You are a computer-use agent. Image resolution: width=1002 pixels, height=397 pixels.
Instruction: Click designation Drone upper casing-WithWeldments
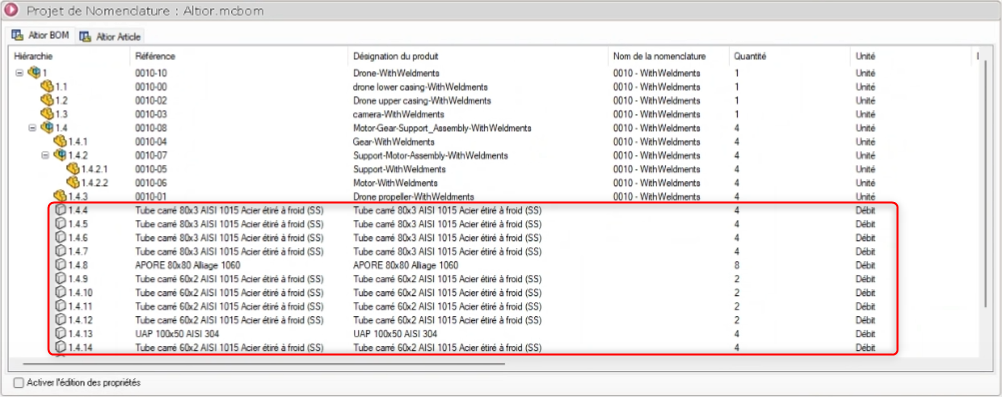pyautogui.click(x=422, y=100)
